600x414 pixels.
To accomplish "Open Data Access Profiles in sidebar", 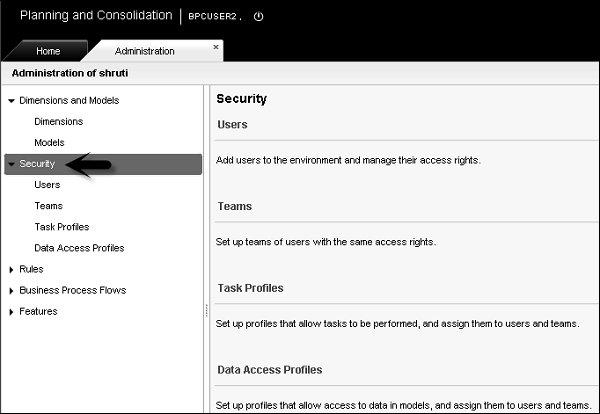I will click(x=79, y=248).
